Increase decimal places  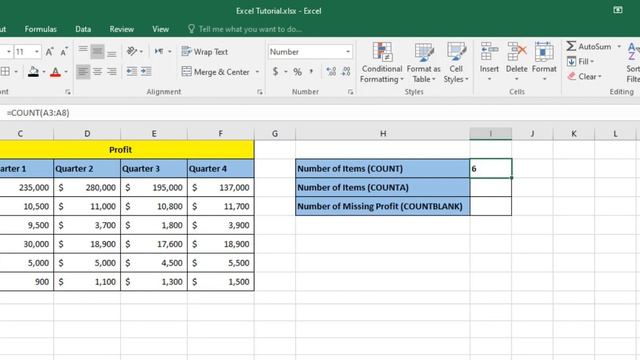tap(331, 72)
